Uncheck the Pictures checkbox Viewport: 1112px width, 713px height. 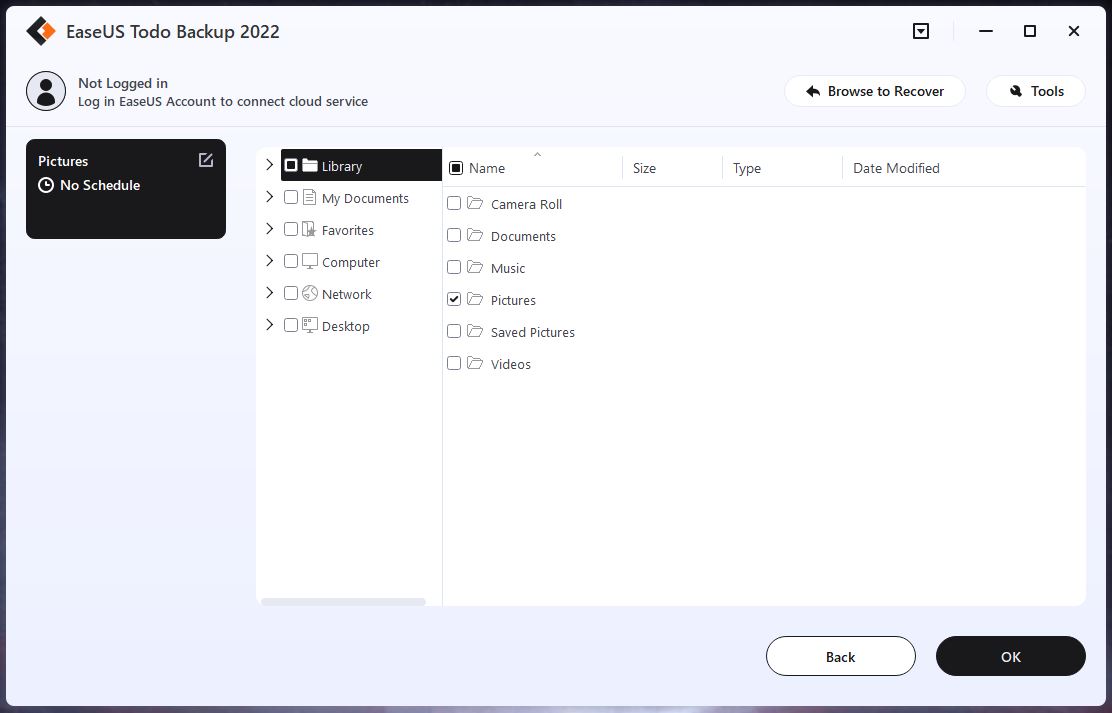pyautogui.click(x=454, y=299)
